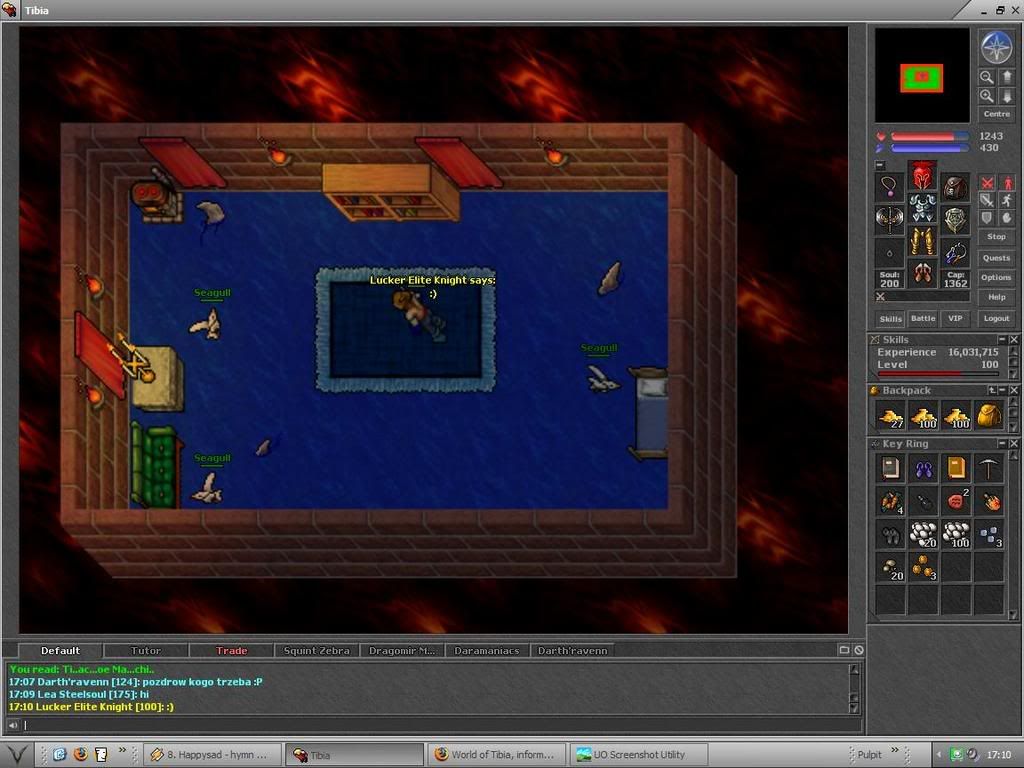Minimize the Backpack panel
The image size is (1024, 768).
pos(1002,391)
